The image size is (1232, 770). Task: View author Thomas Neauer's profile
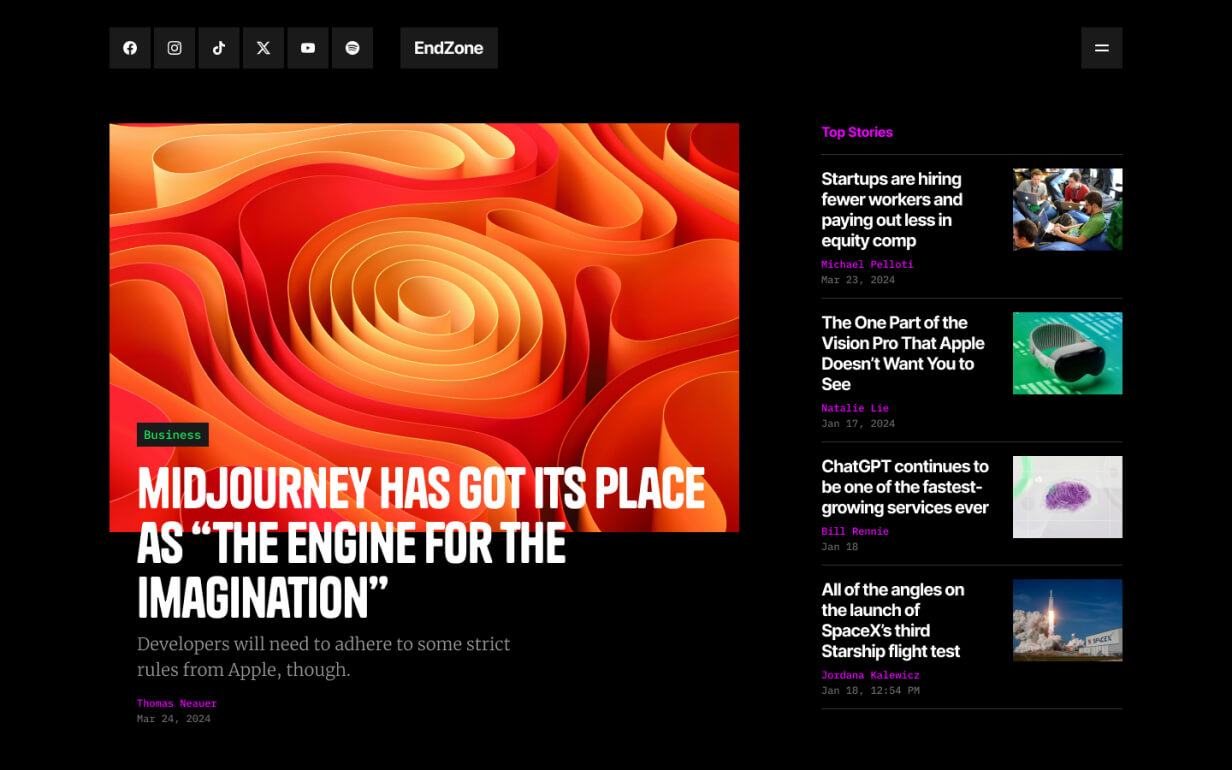pos(177,704)
